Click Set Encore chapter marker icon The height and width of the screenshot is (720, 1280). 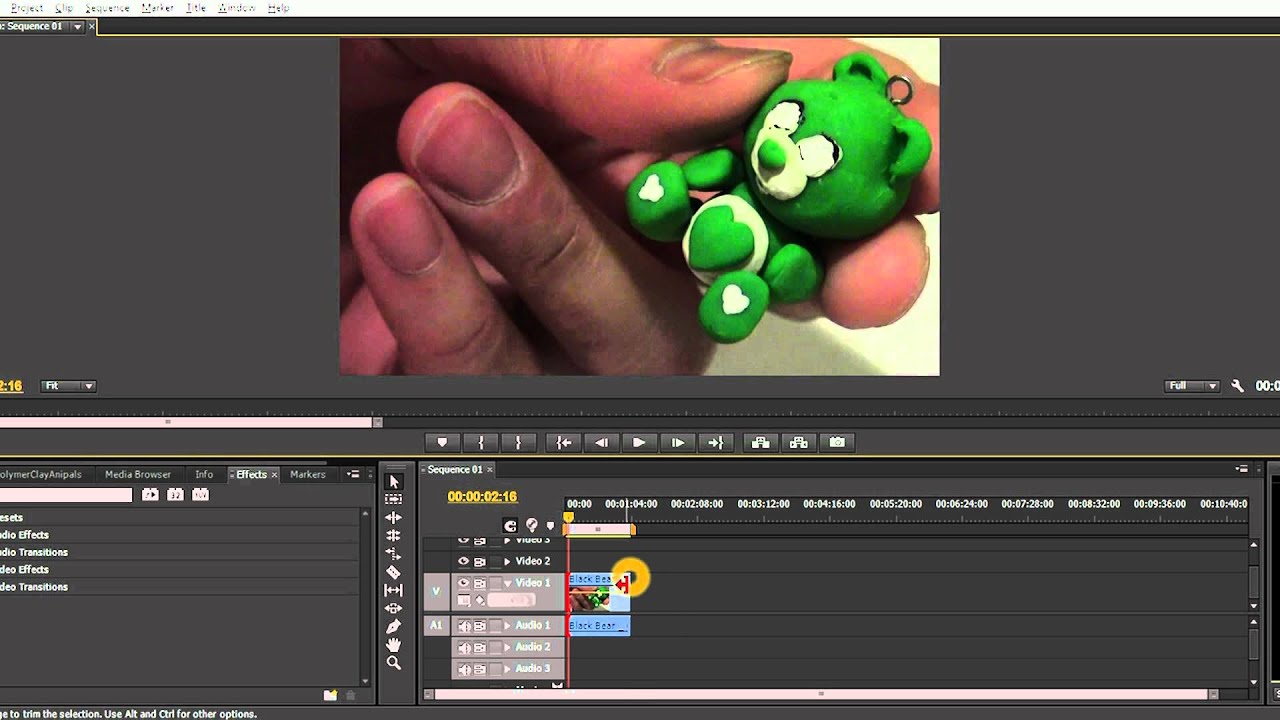[532, 526]
